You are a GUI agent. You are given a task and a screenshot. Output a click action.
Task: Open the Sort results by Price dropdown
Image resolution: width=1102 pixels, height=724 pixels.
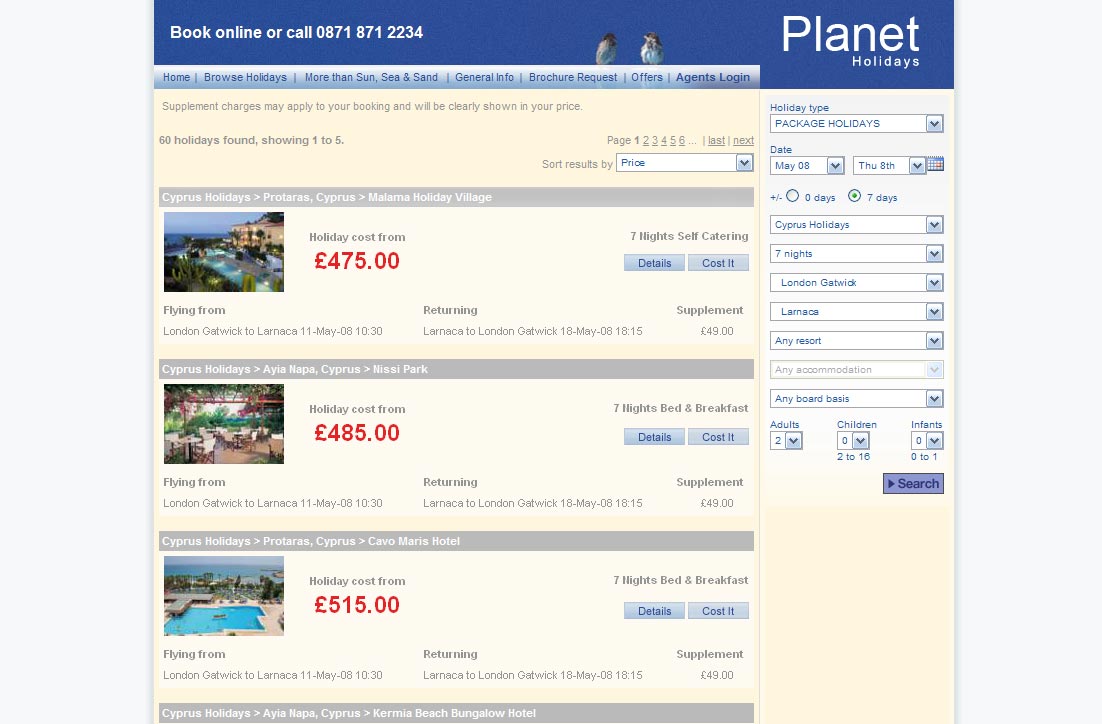tap(685, 163)
